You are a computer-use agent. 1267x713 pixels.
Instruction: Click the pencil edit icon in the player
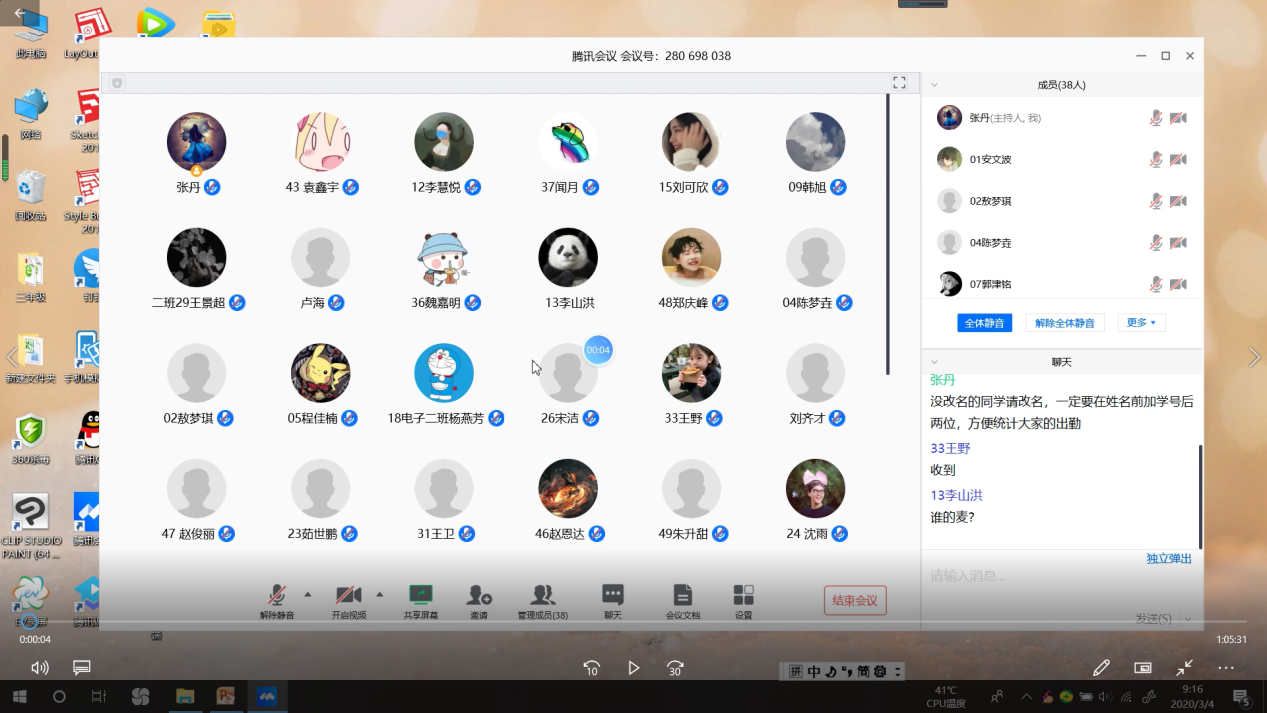tap(1101, 667)
